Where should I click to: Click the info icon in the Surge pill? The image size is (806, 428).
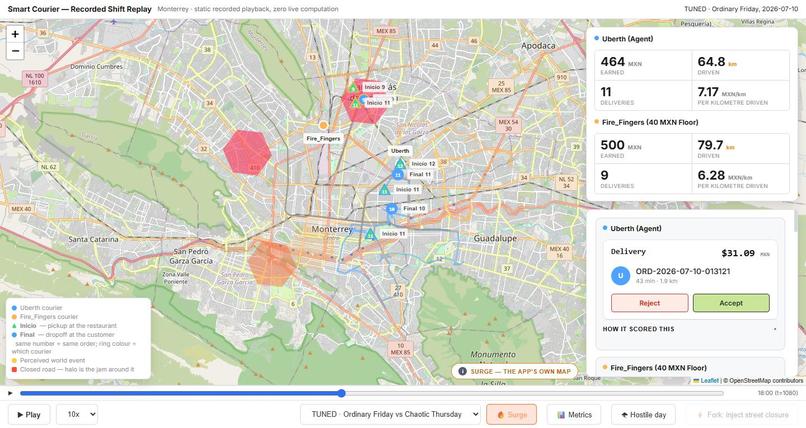tap(462, 371)
